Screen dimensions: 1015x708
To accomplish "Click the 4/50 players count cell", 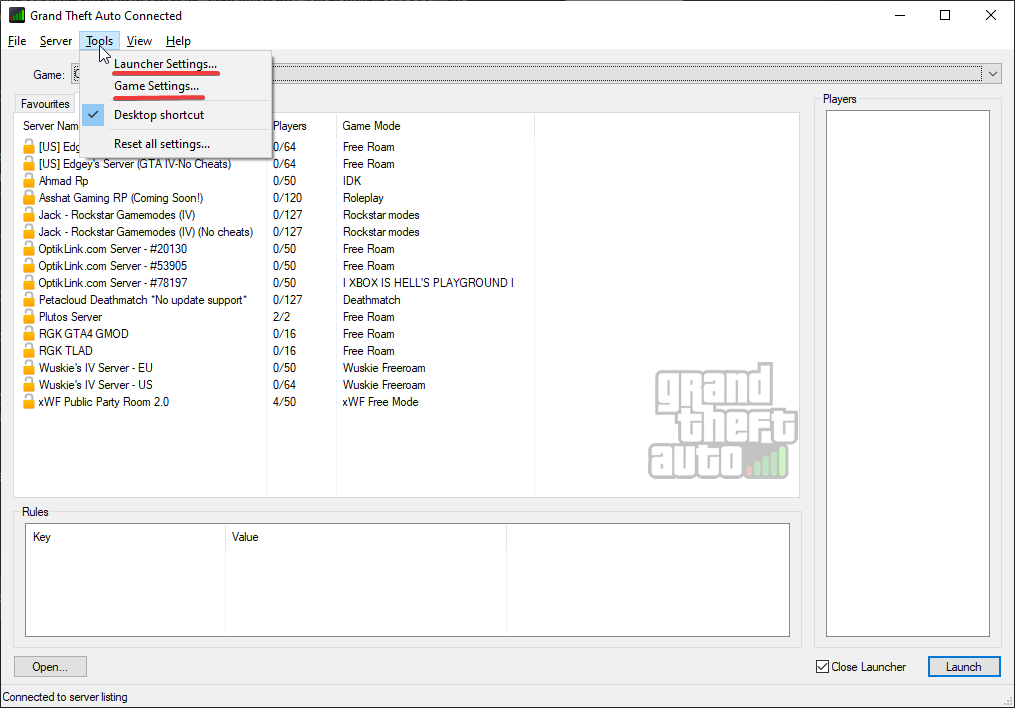I will tap(284, 402).
